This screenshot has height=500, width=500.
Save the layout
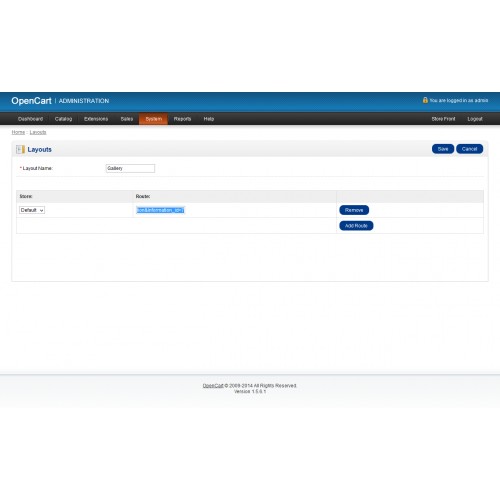click(443, 149)
